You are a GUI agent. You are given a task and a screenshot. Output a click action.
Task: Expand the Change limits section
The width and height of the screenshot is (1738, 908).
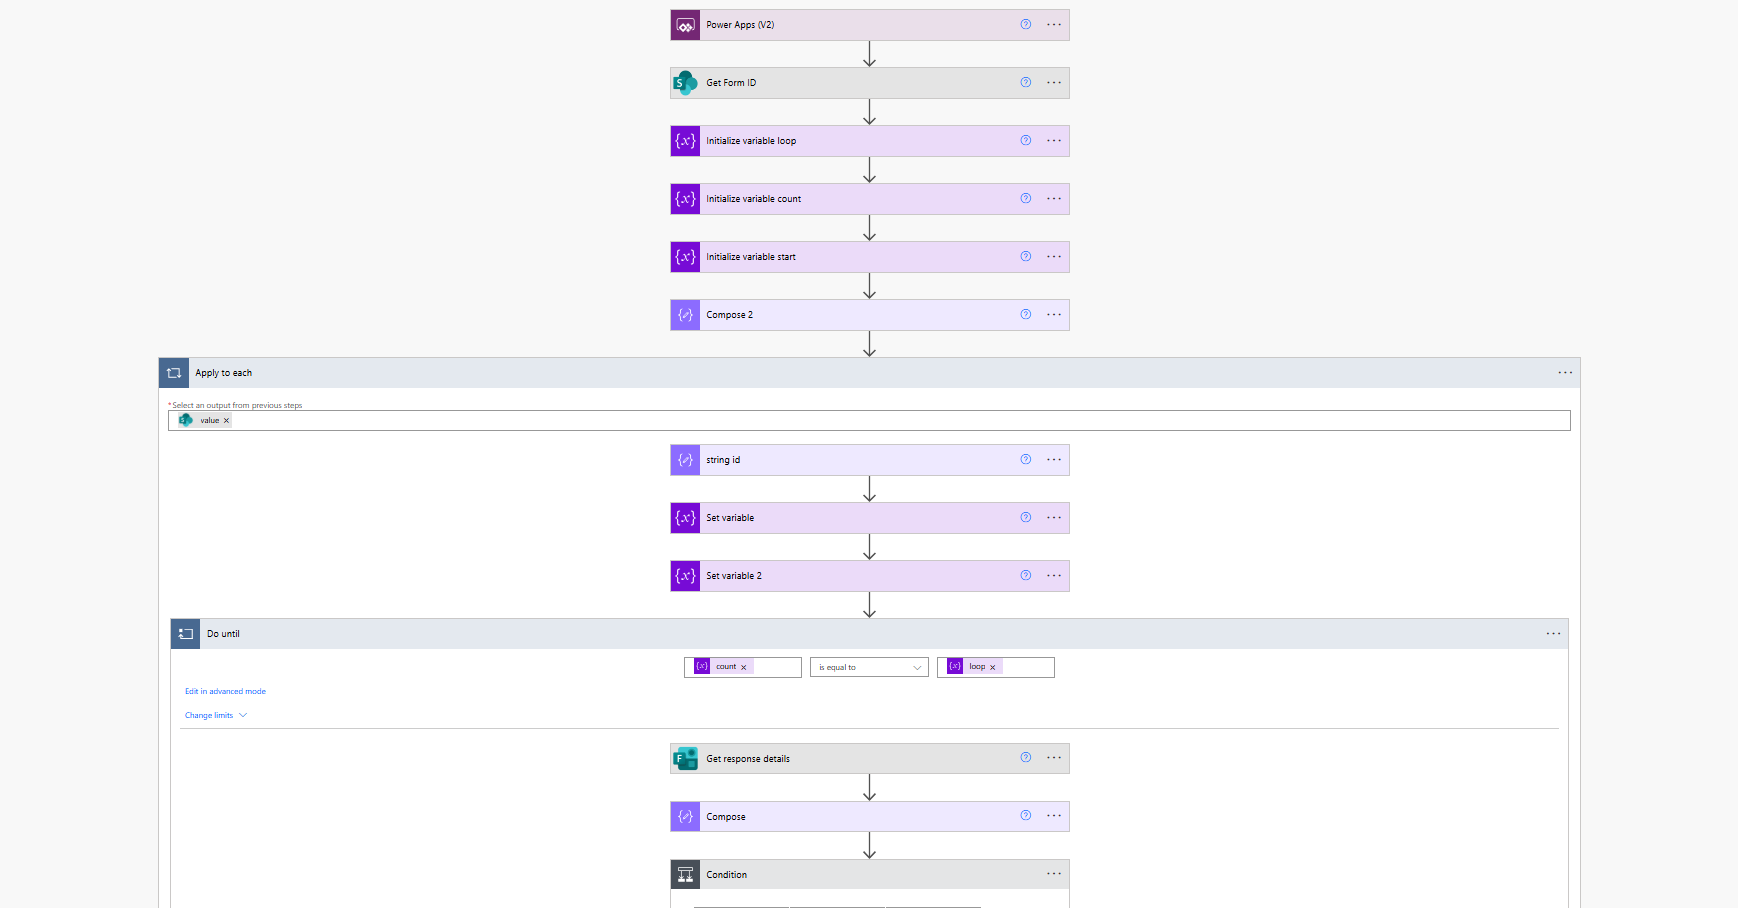pyautogui.click(x=215, y=716)
